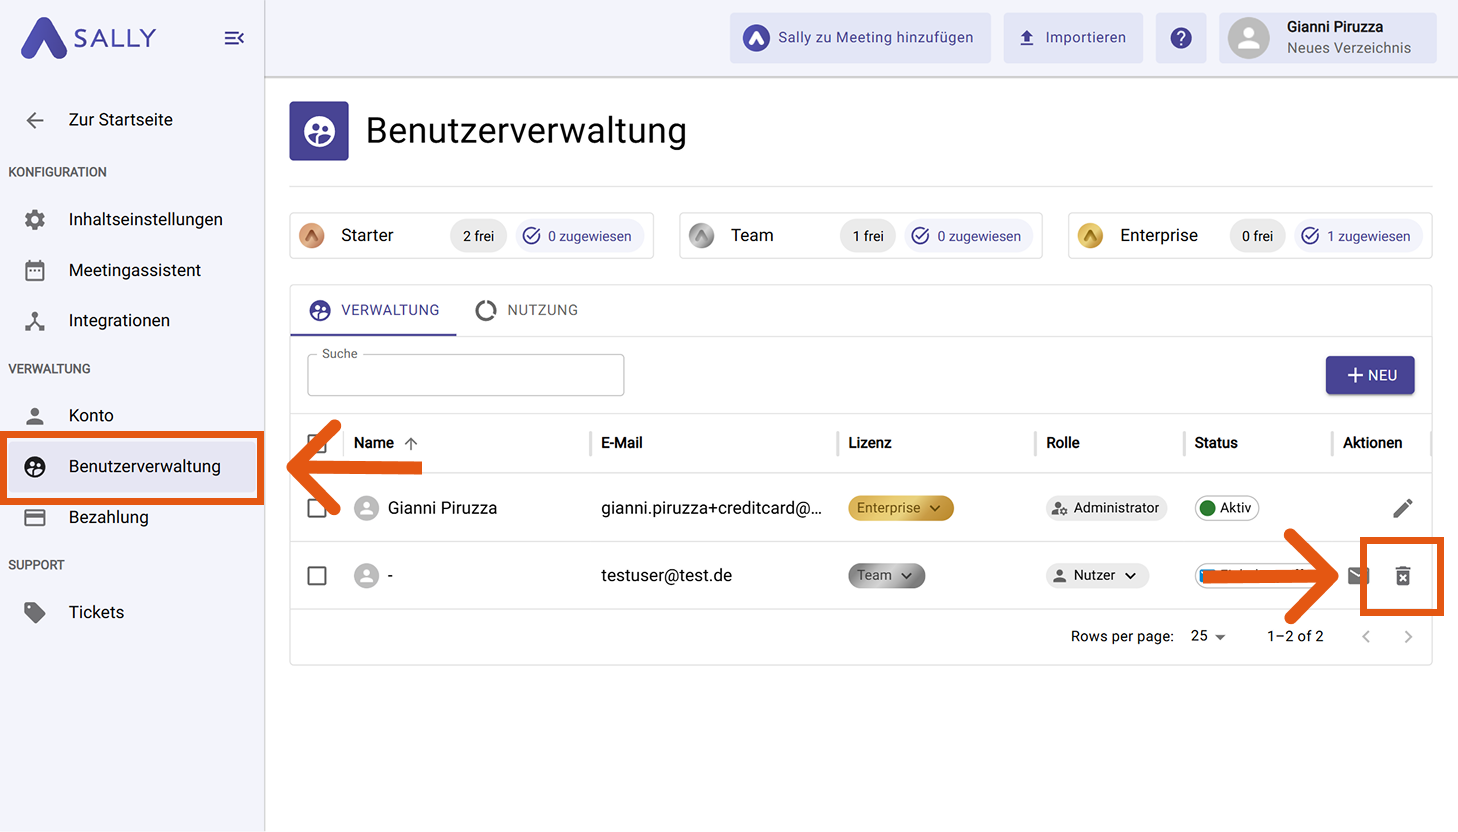Check Gianni Piruzza row checkbox
The image size is (1458, 832).
point(317,508)
